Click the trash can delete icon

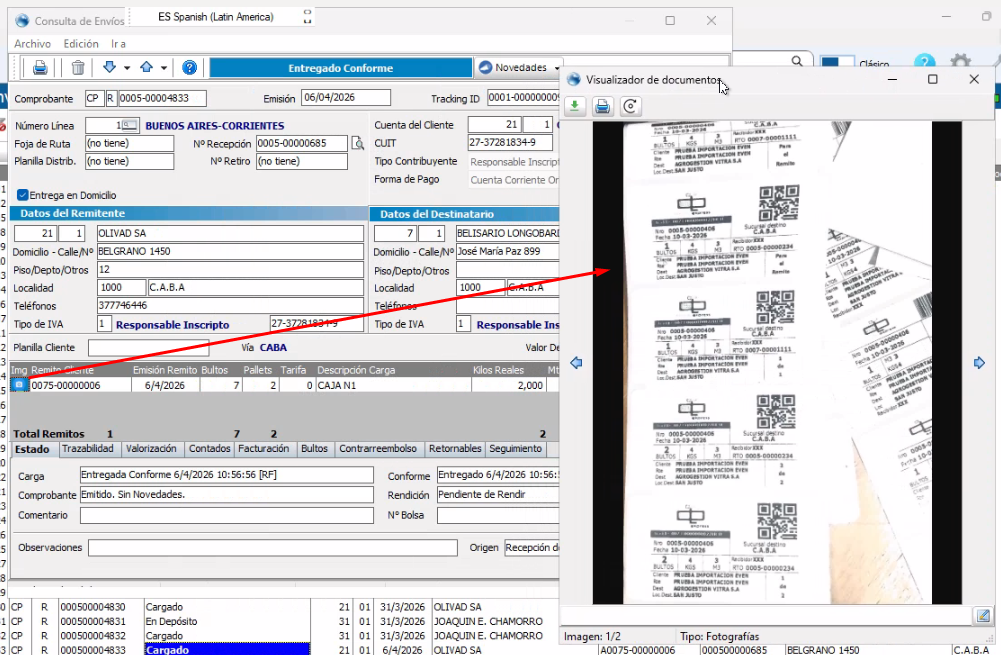pos(78,67)
